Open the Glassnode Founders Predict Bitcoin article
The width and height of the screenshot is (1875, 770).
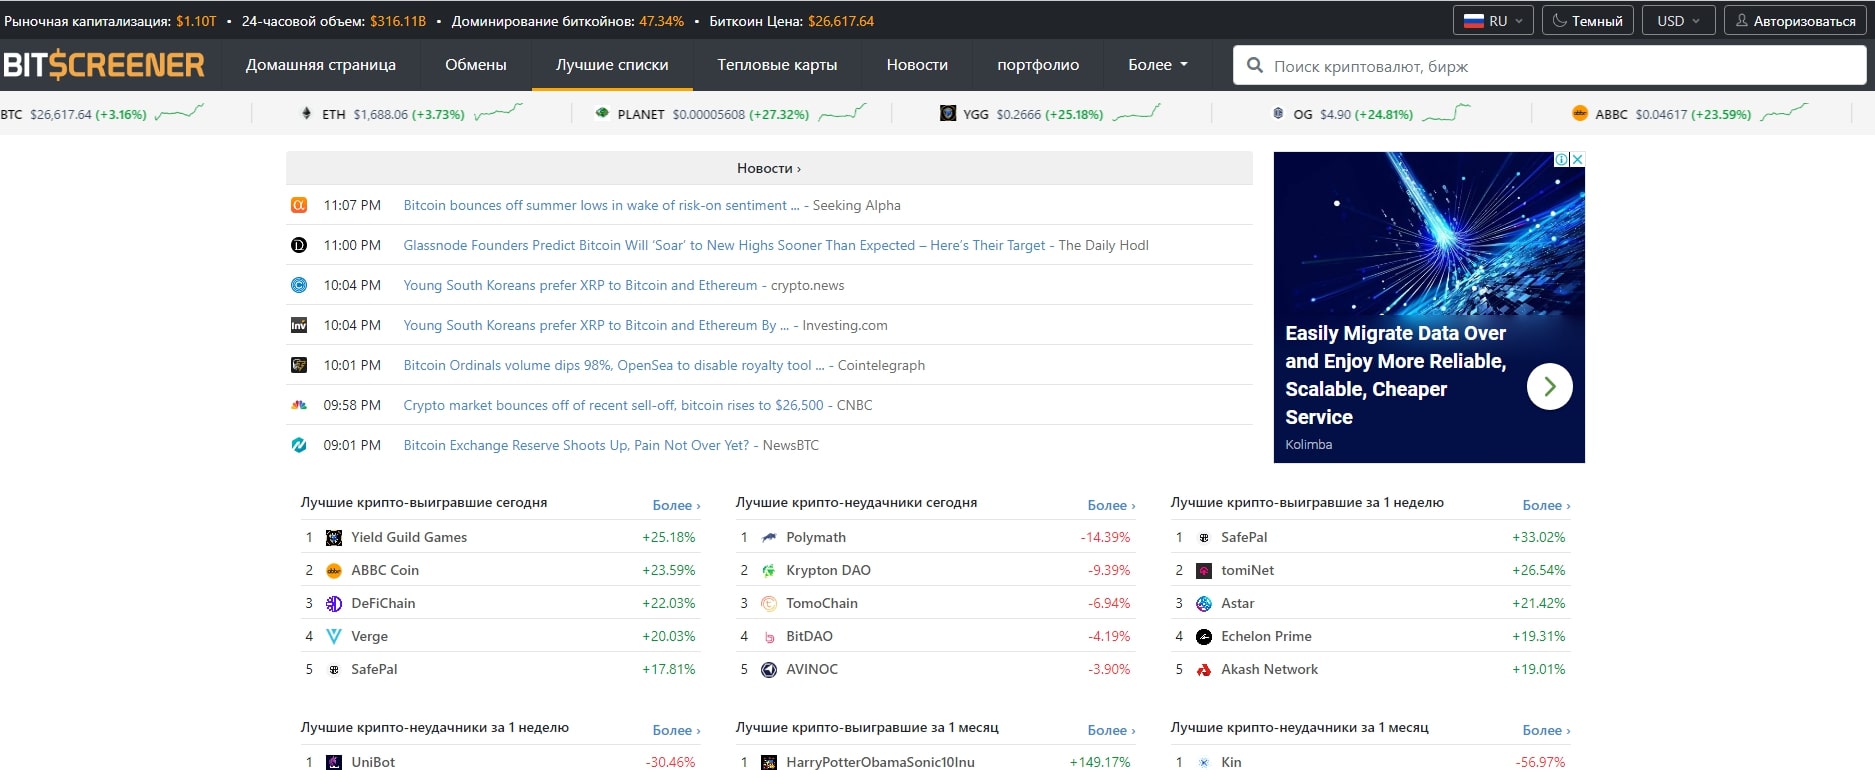[724, 245]
